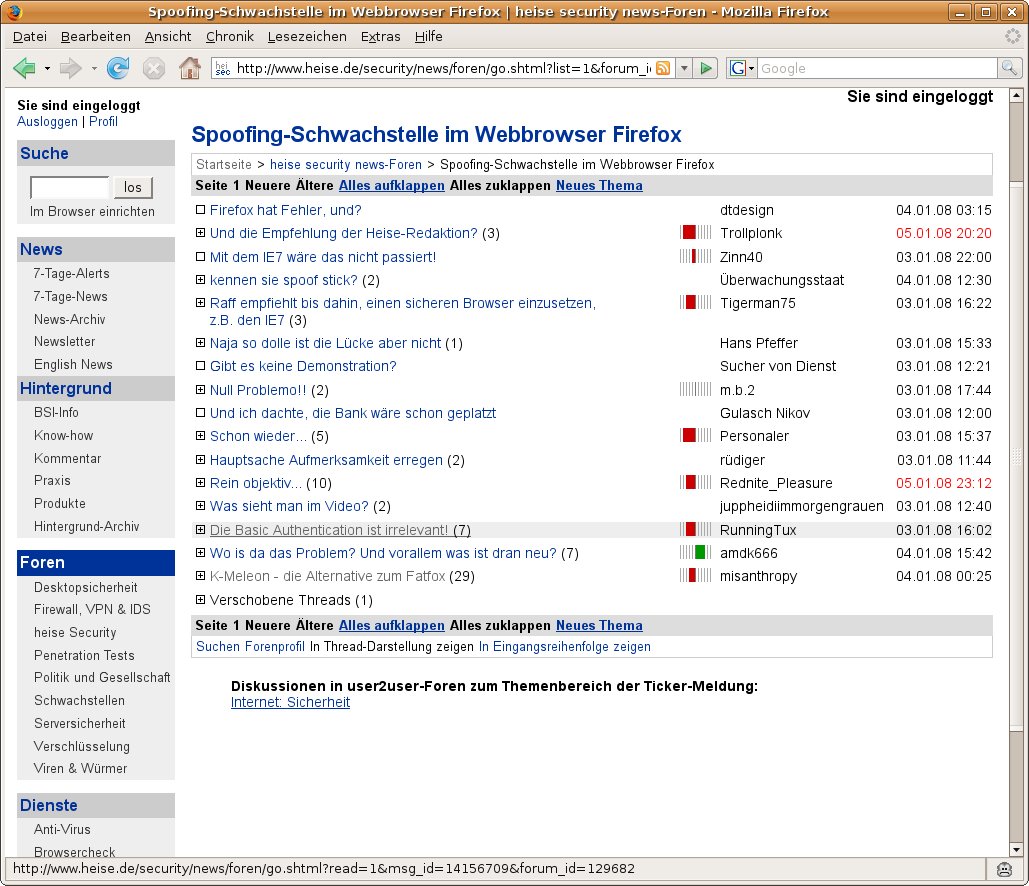The image size is (1029, 886).
Task: Open the Lesezeichen menu
Action: click(307, 37)
